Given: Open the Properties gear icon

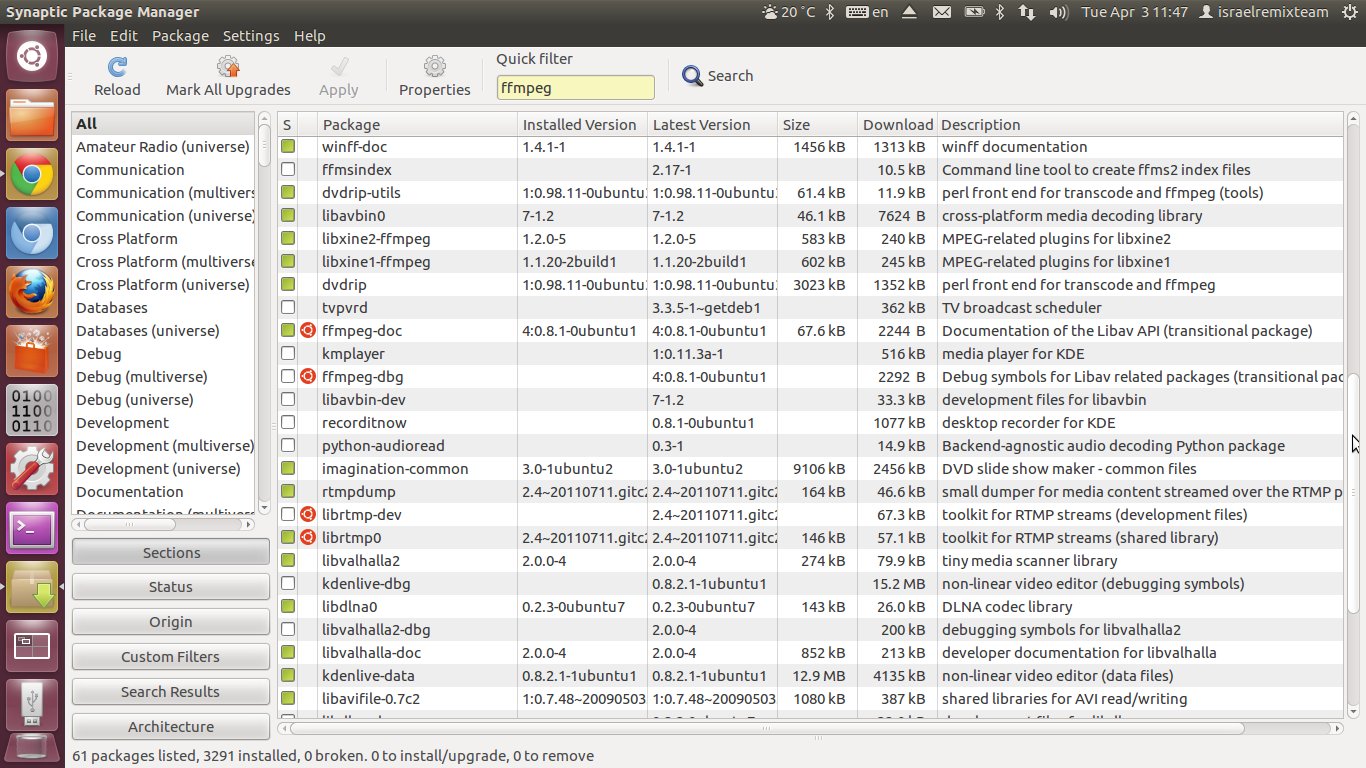Looking at the screenshot, I should (434, 67).
